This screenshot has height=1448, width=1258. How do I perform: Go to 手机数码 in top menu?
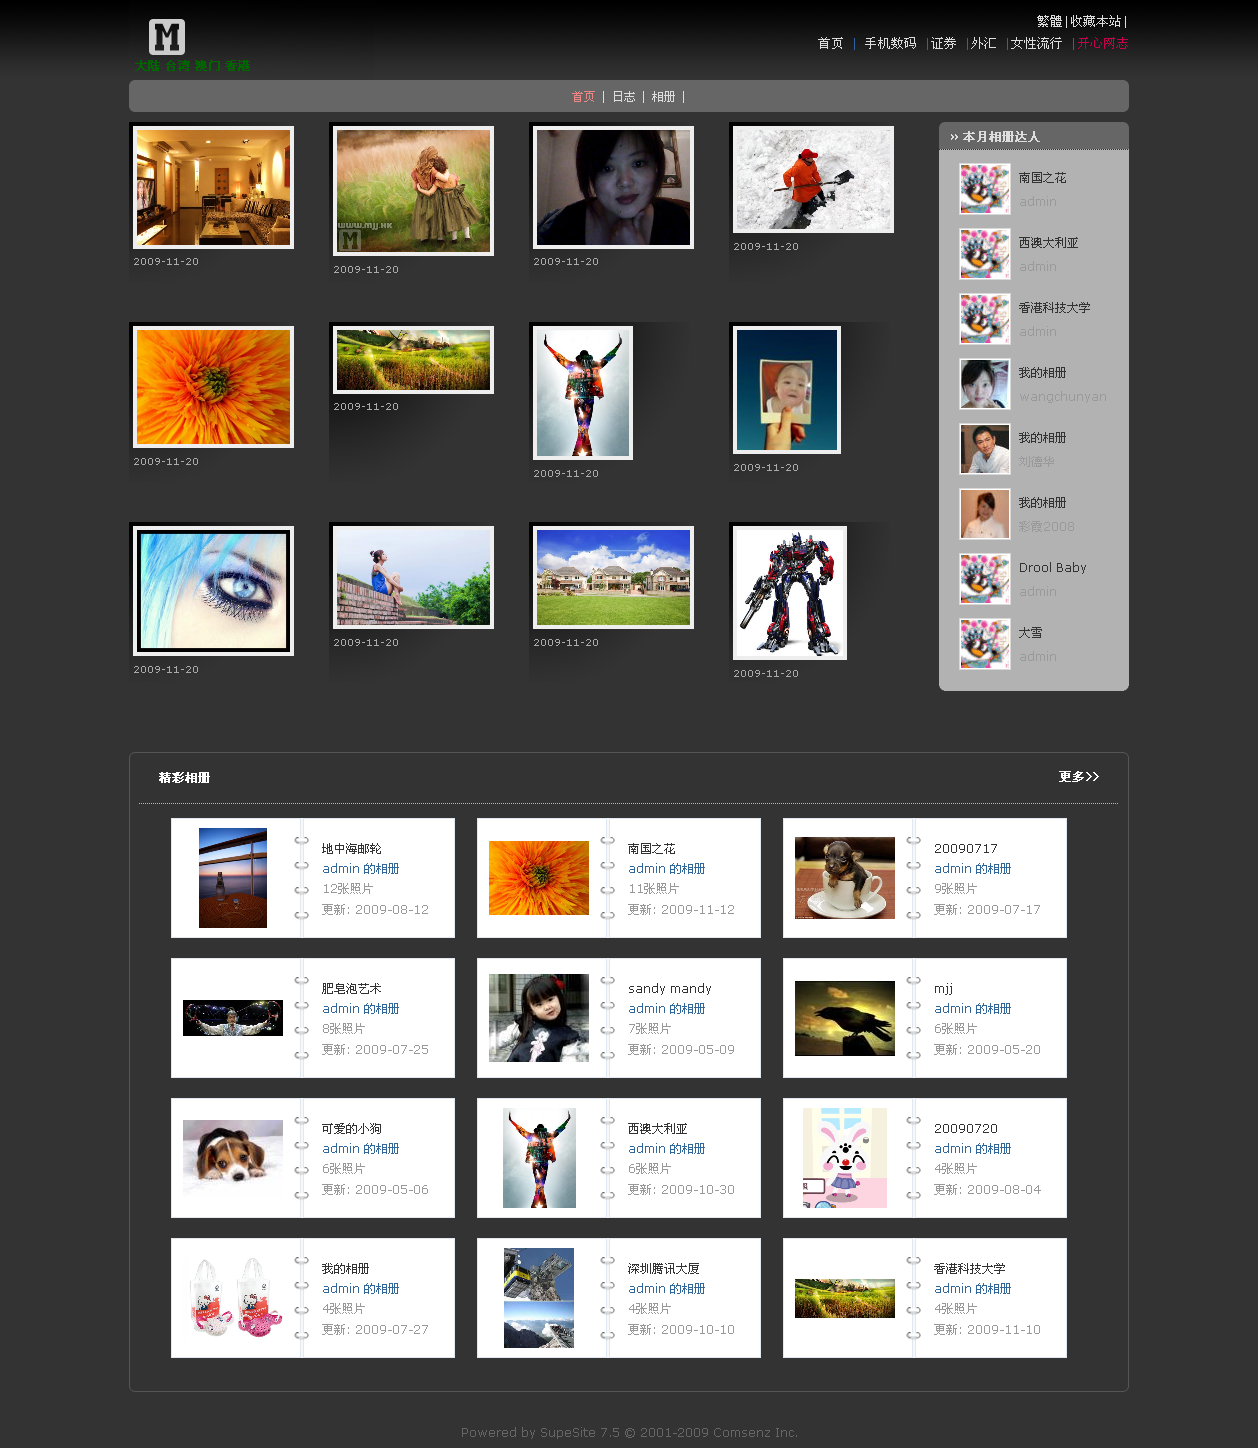(x=890, y=44)
